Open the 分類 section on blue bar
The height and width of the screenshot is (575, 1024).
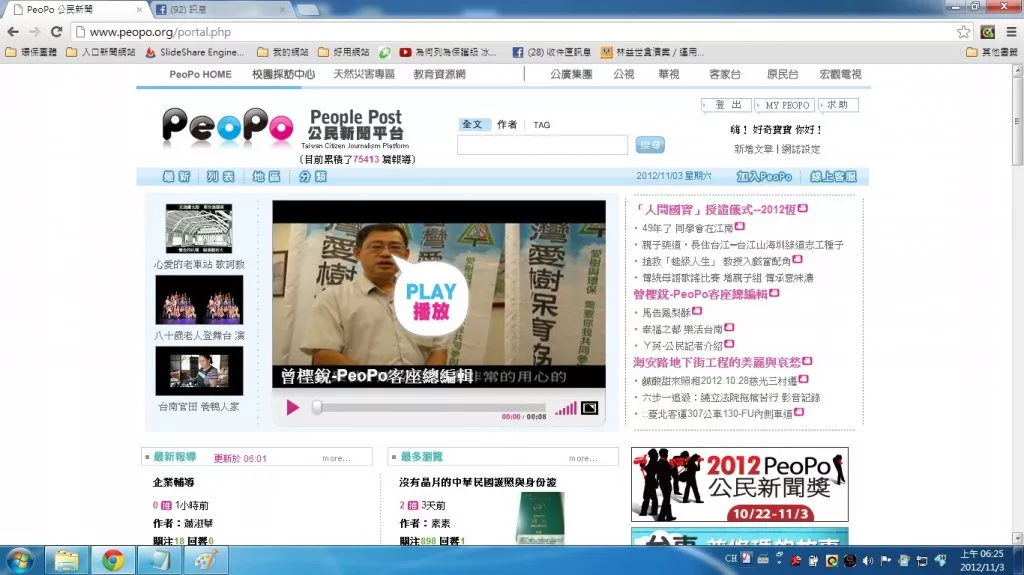click(x=313, y=176)
